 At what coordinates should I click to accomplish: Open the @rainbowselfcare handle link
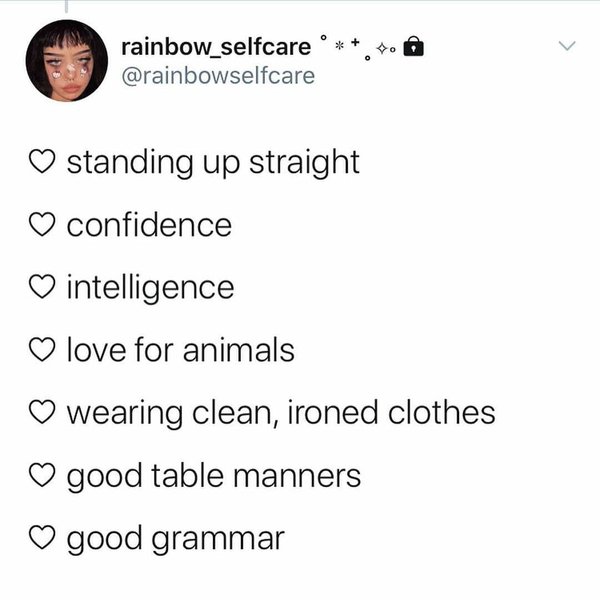tap(217, 75)
